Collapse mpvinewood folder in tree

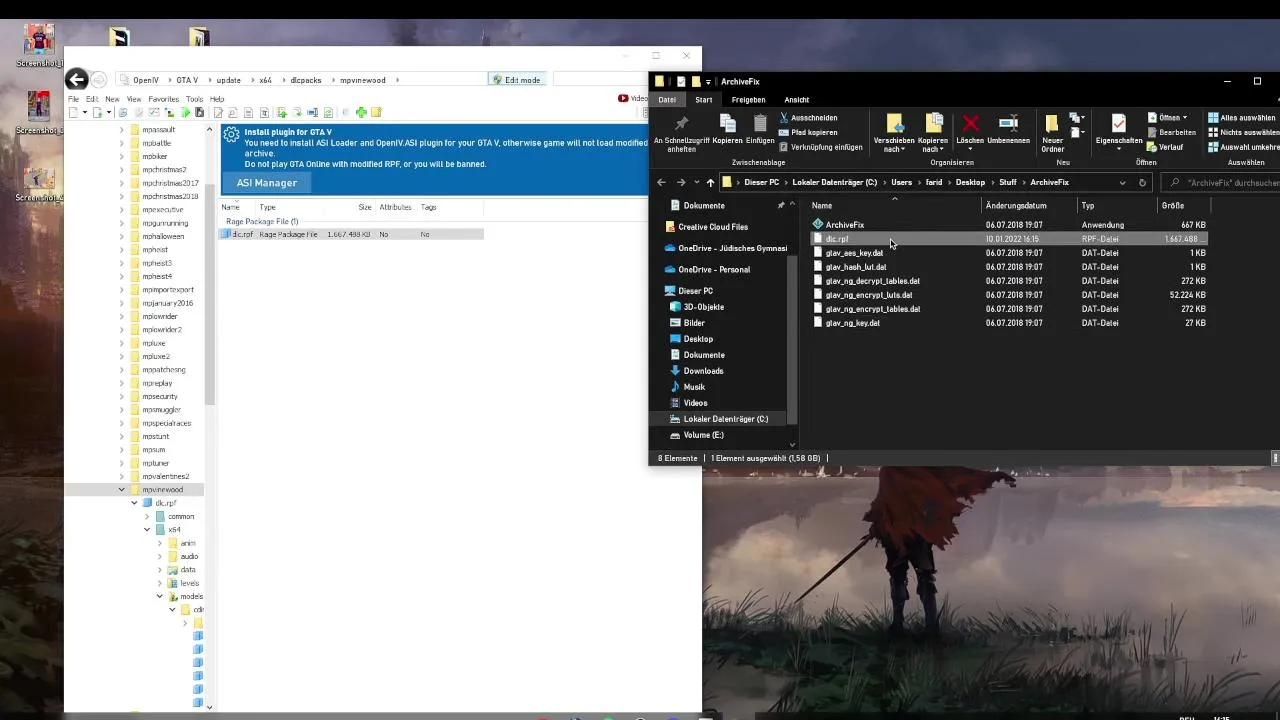(122, 490)
